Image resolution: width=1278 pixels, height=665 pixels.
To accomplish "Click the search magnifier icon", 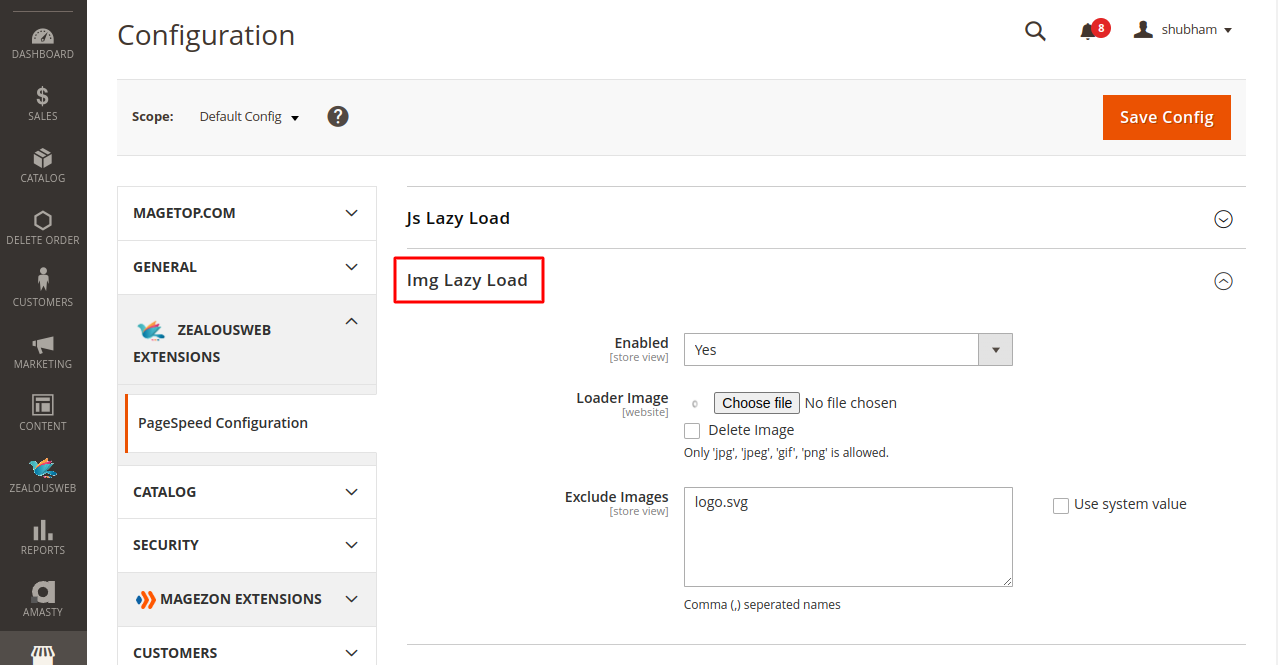I will click(x=1035, y=31).
